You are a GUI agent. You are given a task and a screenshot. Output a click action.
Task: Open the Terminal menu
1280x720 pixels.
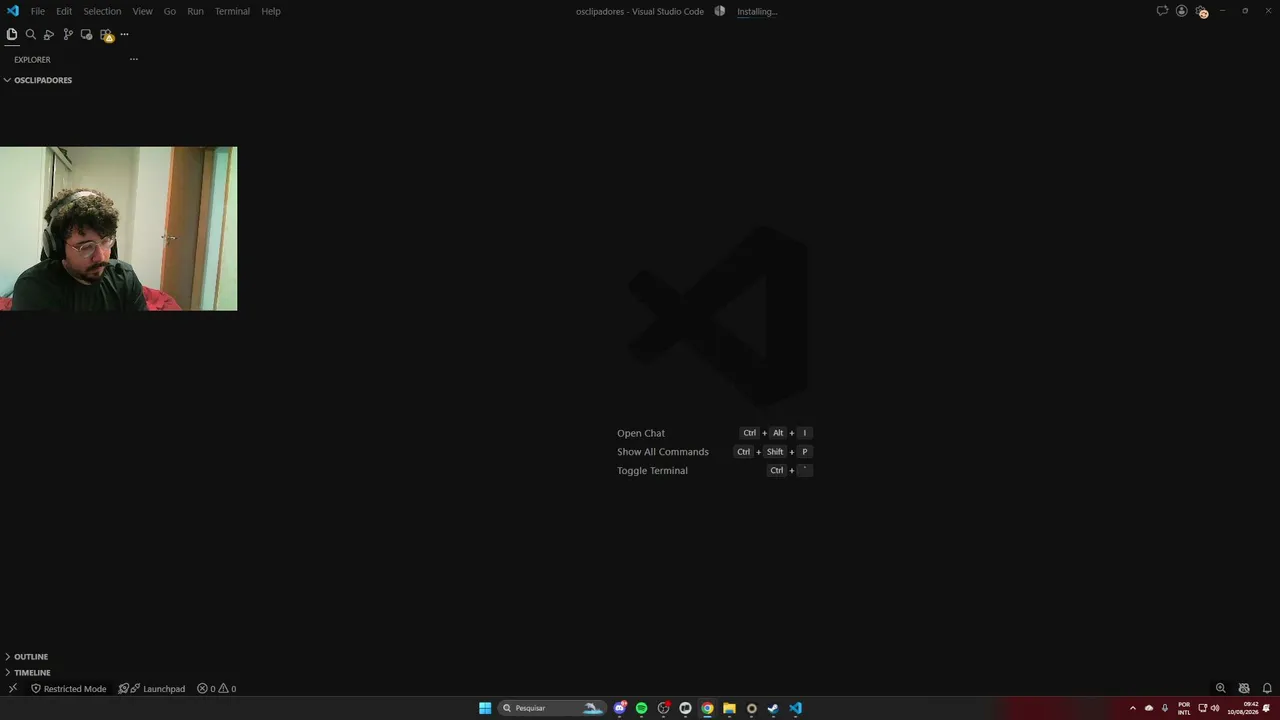[232, 11]
